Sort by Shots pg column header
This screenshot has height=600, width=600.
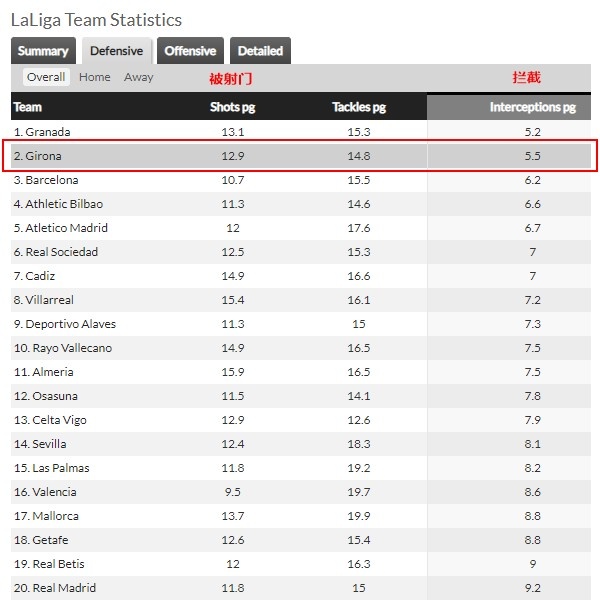click(232, 107)
